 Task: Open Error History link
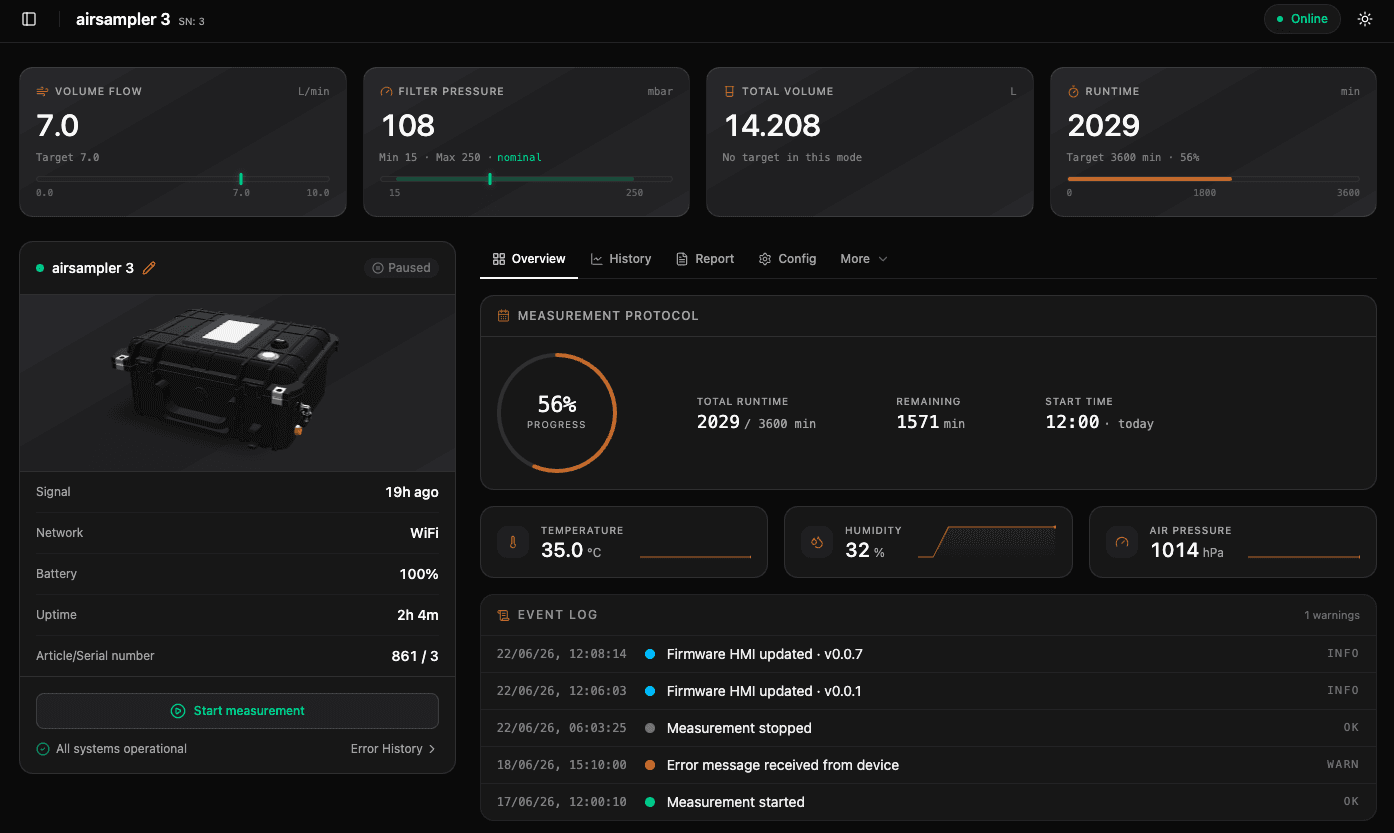393,749
